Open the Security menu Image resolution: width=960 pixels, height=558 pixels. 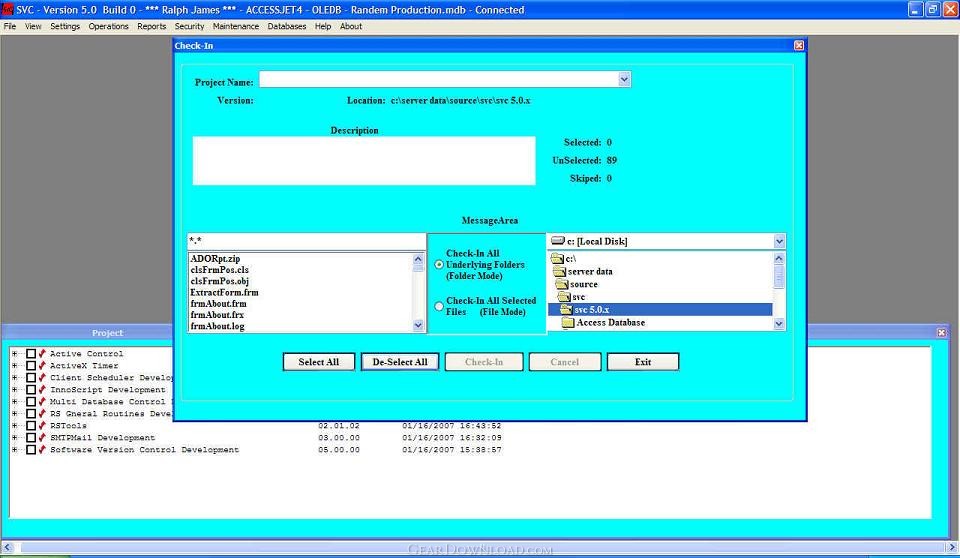189,26
